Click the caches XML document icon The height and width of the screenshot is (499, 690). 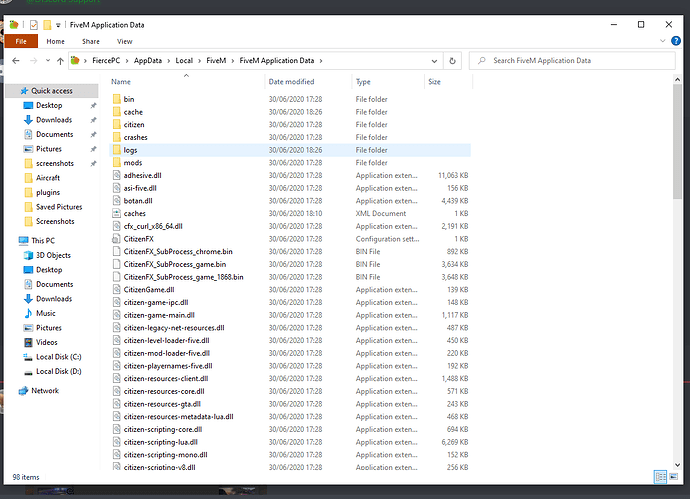pos(117,213)
